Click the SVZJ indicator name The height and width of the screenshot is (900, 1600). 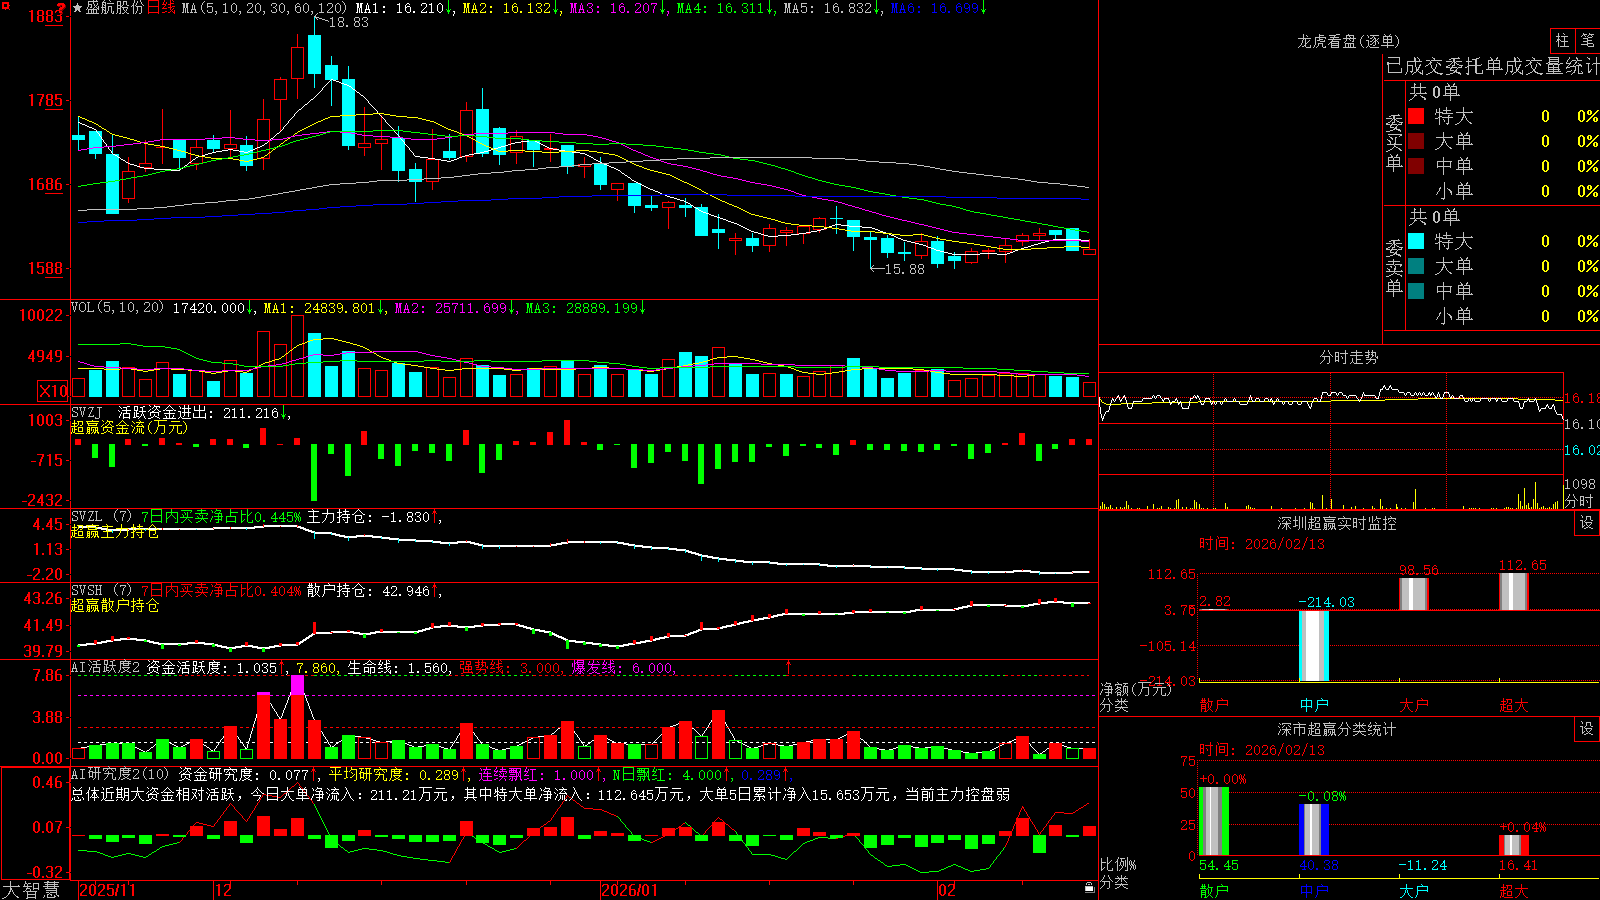(x=87, y=412)
